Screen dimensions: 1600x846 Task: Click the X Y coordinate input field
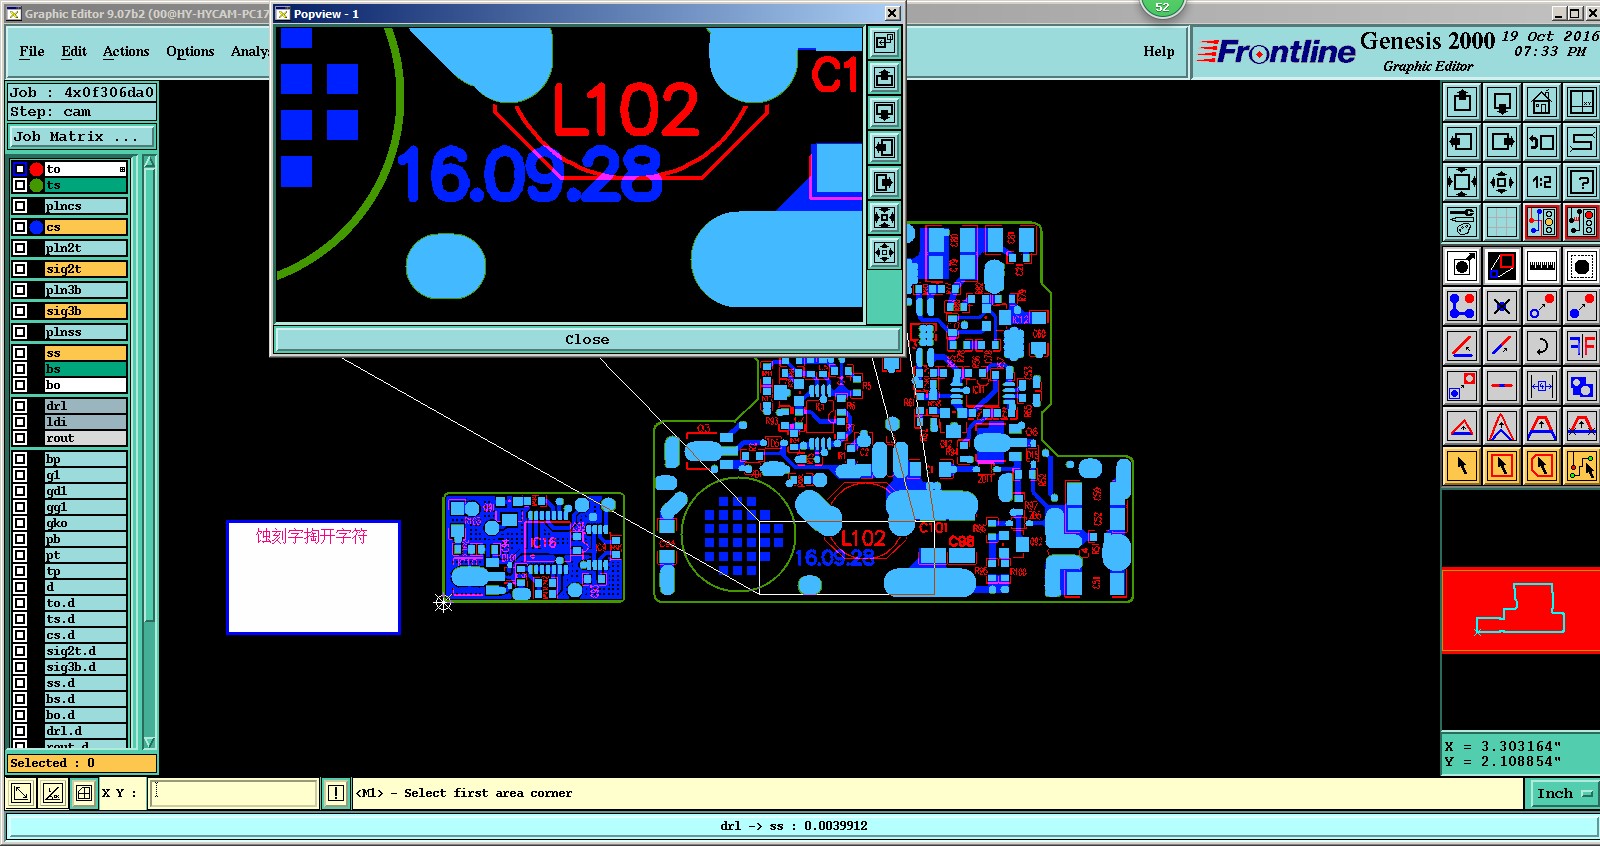click(234, 794)
